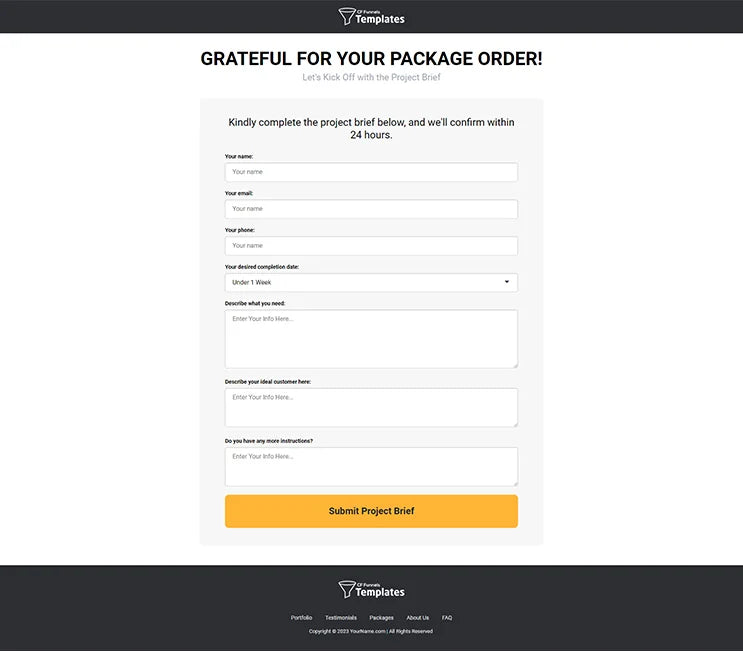Focus the 'Your name' input field

click(x=371, y=172)
